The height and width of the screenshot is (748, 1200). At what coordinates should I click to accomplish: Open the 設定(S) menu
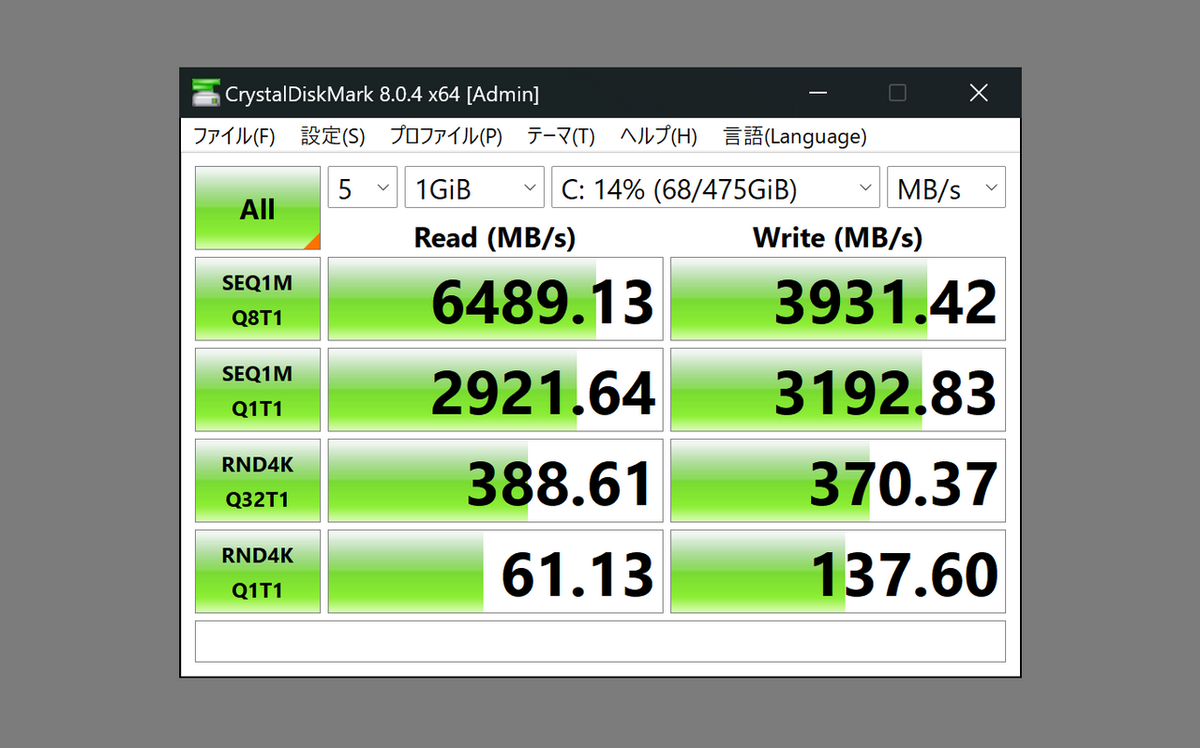333,136
